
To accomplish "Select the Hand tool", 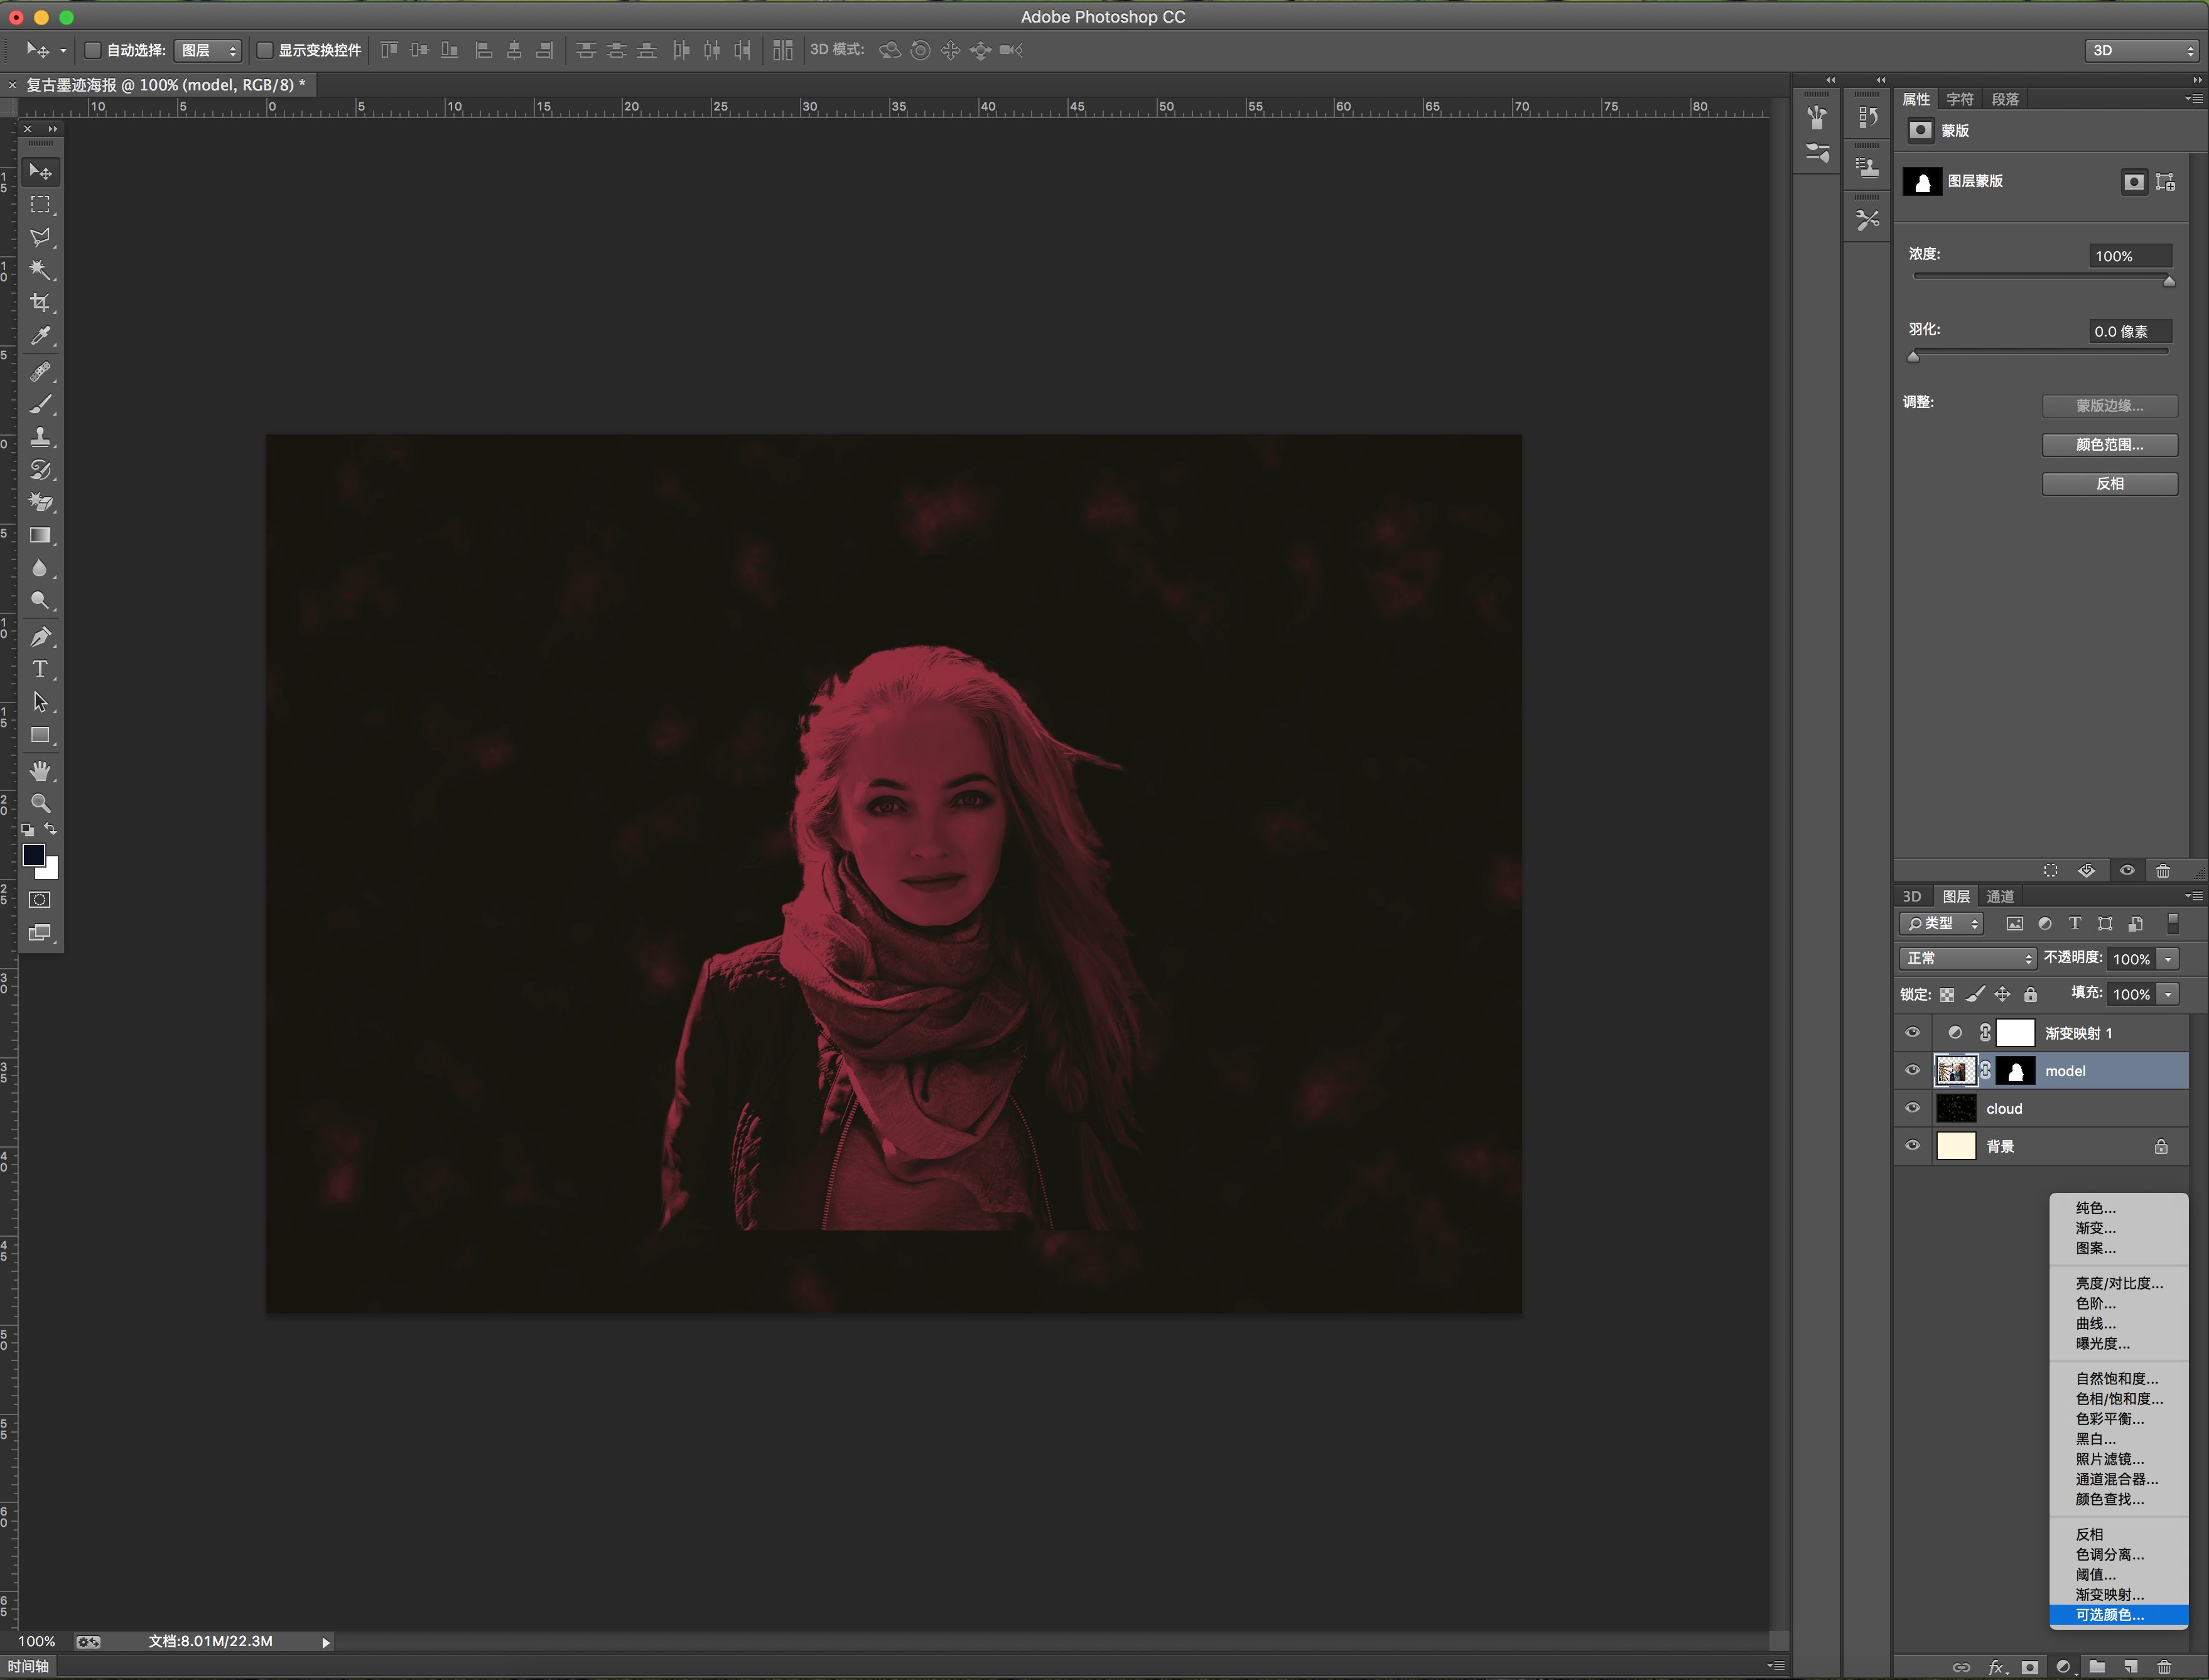I will (40, 770).
